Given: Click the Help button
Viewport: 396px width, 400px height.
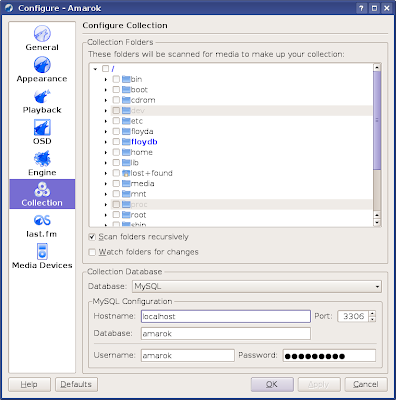Looking at the screenshot, I should (29, 385).
